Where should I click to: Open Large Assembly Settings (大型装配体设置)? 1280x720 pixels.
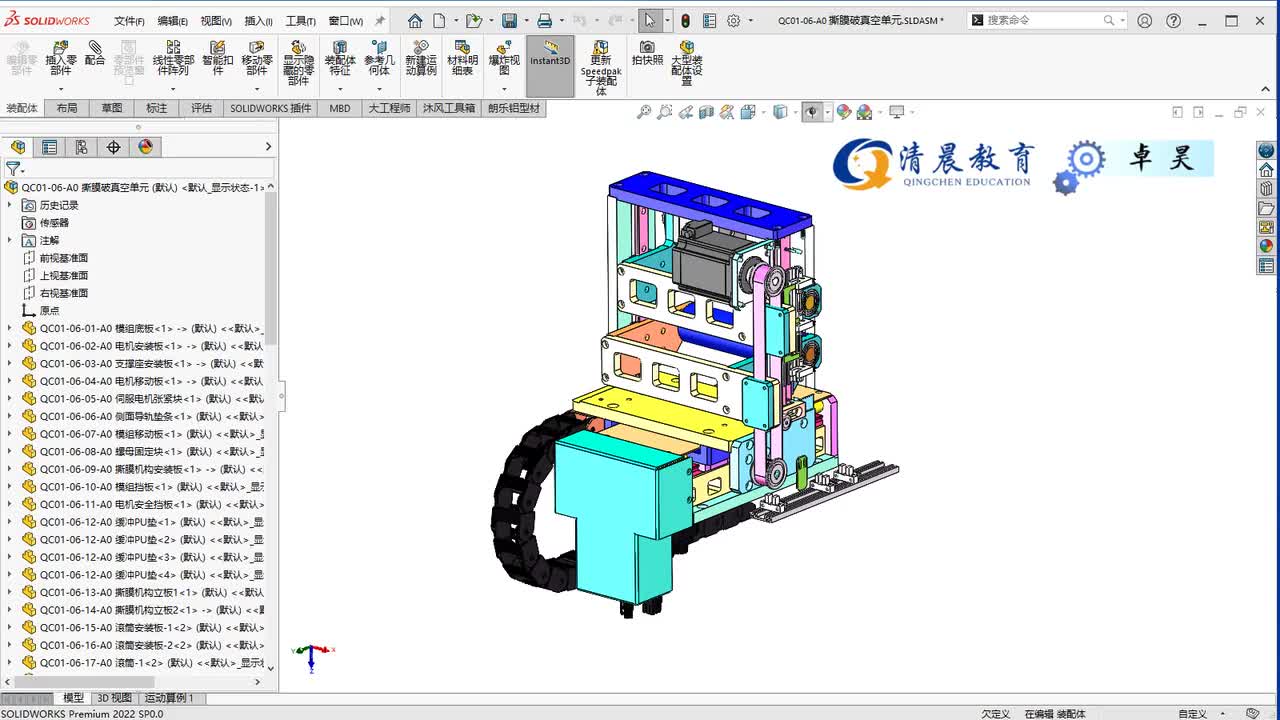[x=687, y=63]
